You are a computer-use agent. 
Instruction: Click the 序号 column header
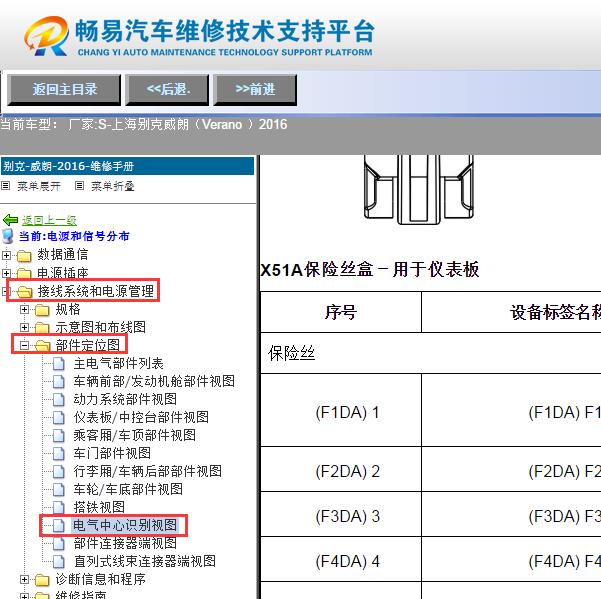click(x=341, y=312)
